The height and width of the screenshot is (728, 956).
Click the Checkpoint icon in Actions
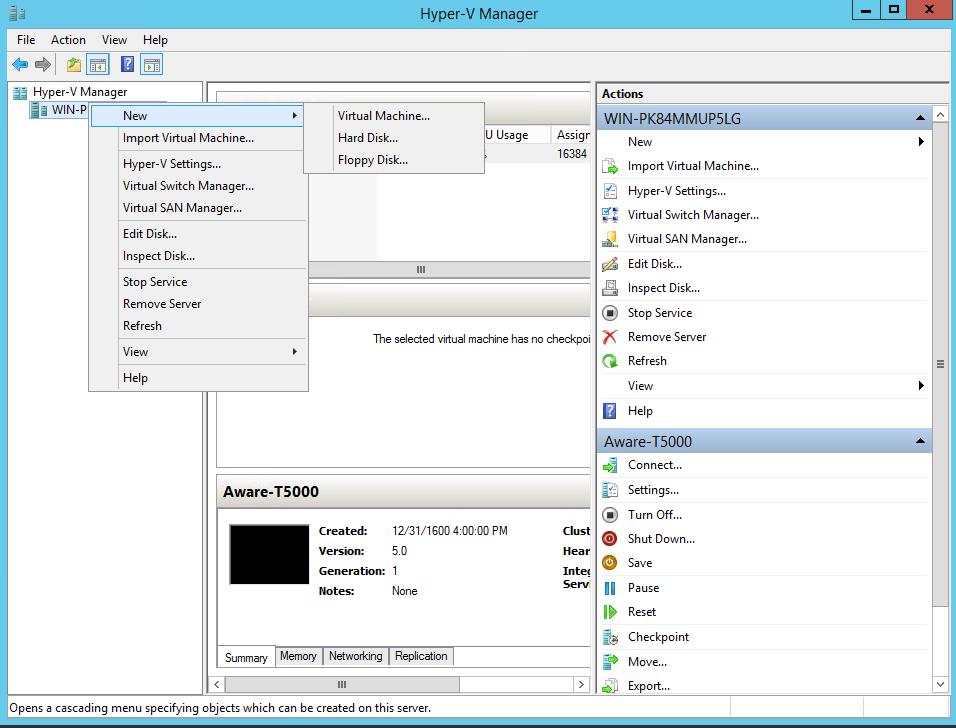[x=610, y=637]
